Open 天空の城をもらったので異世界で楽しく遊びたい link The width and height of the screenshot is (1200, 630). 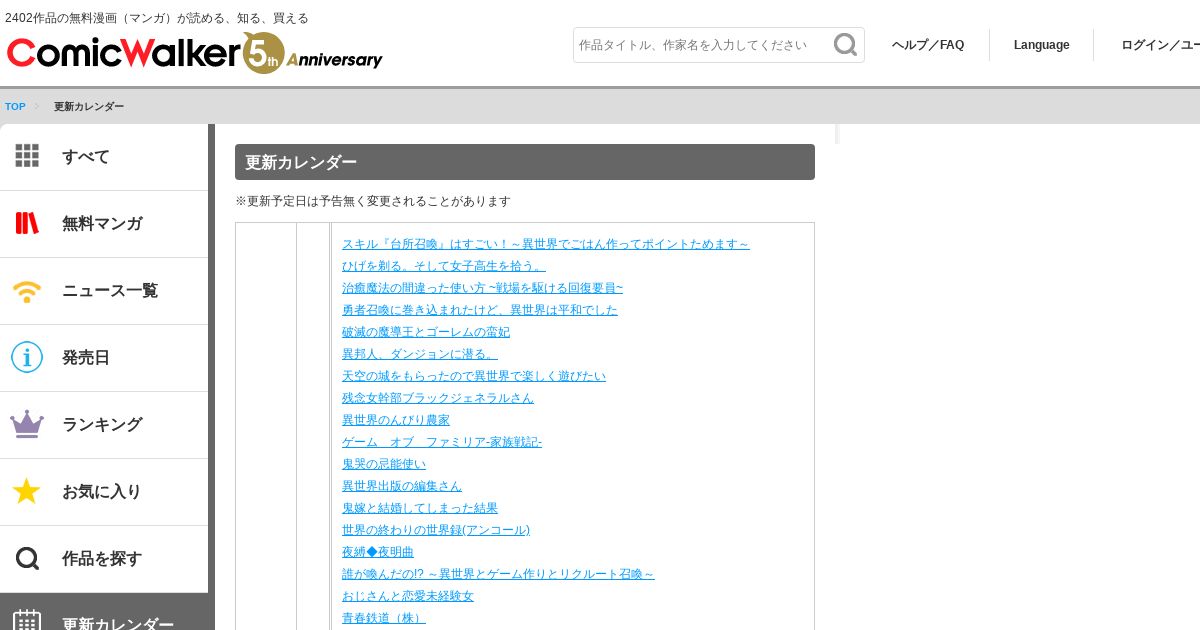474,376
